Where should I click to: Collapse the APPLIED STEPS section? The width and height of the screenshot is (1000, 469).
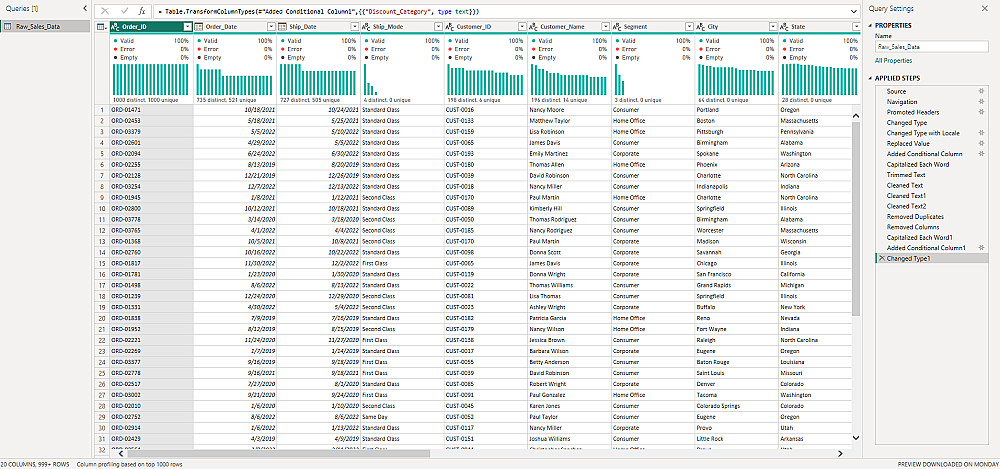coord(871,78)
